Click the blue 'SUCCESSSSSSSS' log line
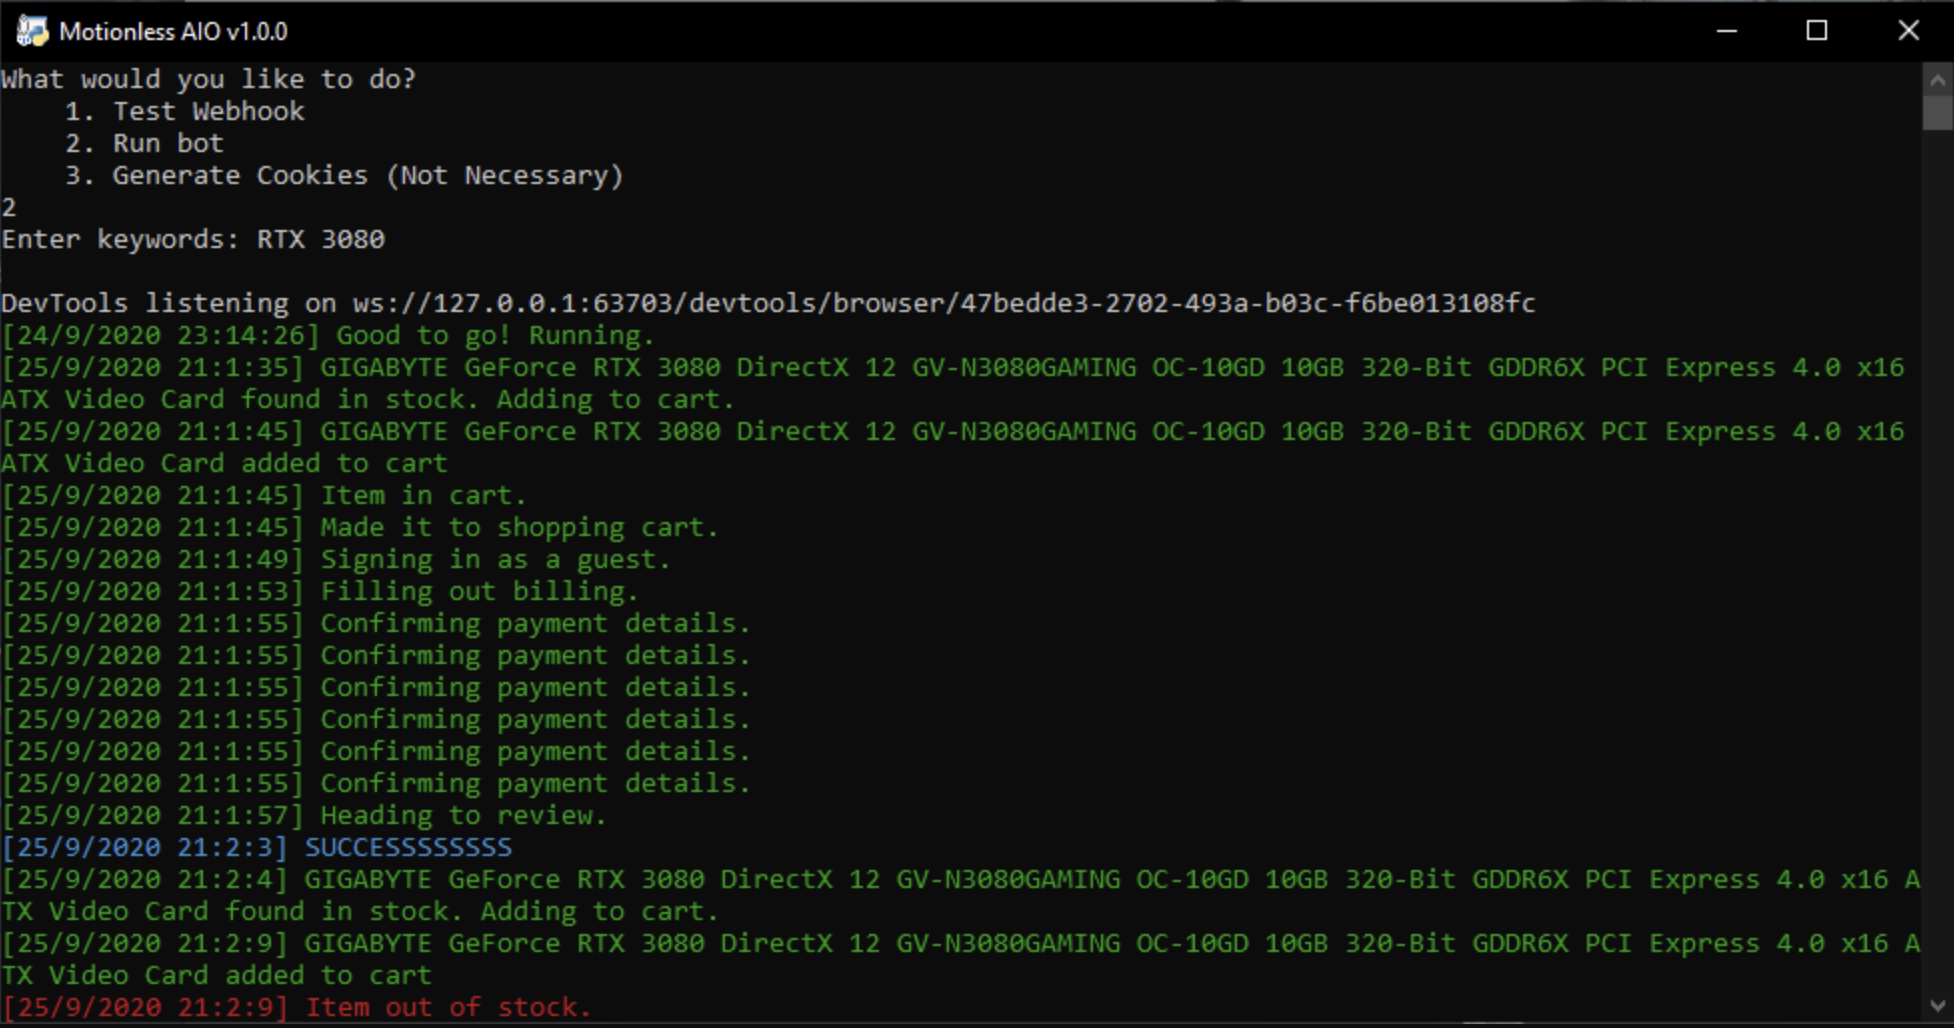Viewport: 1954px width, 1028px height. (257, 848)
